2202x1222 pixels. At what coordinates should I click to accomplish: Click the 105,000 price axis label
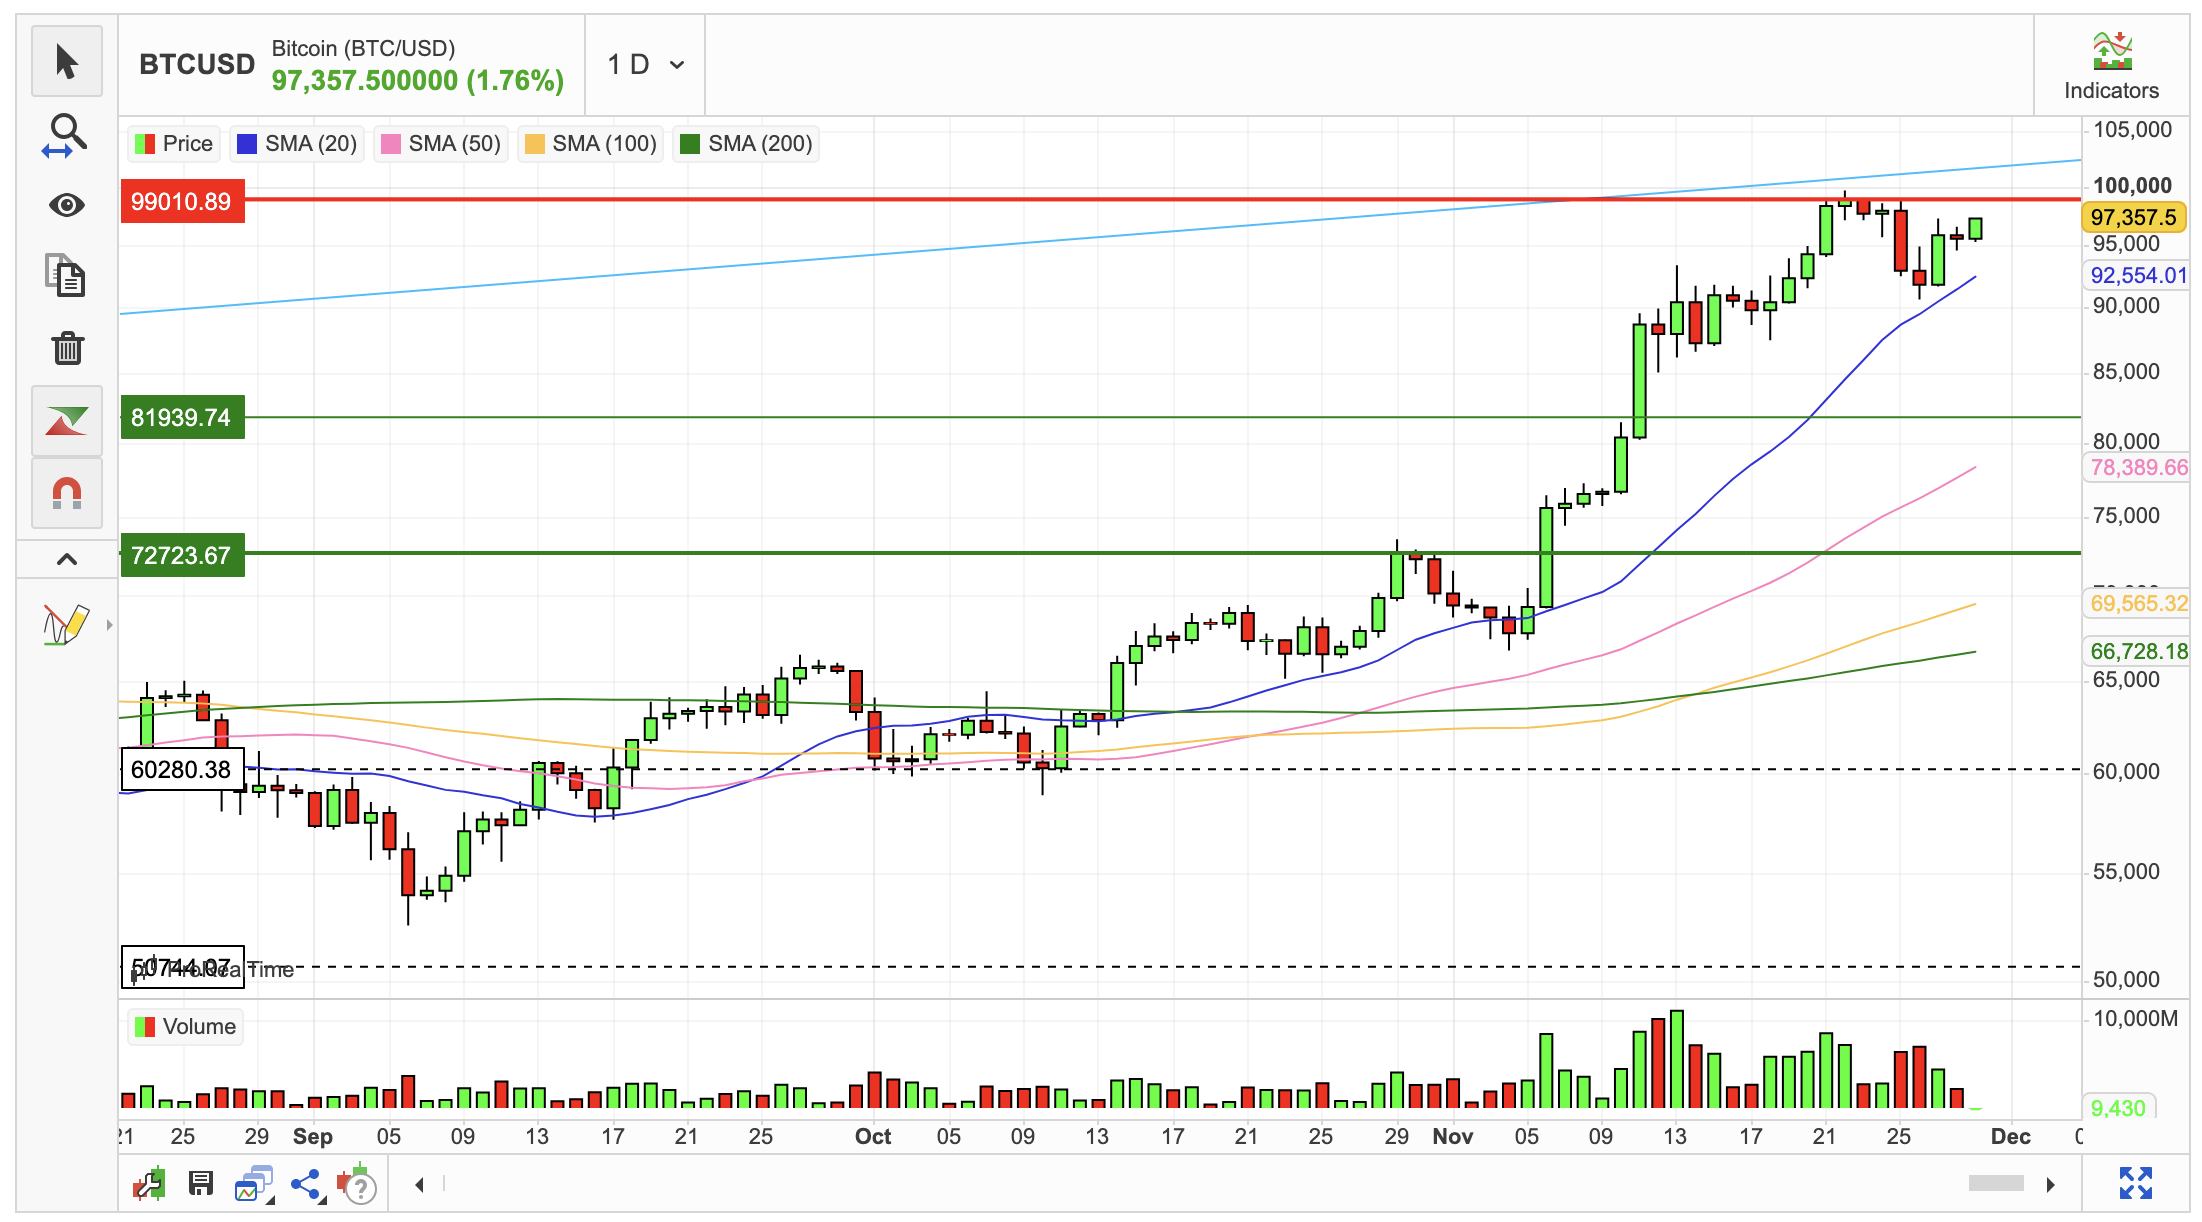[x=2132, y=129]
